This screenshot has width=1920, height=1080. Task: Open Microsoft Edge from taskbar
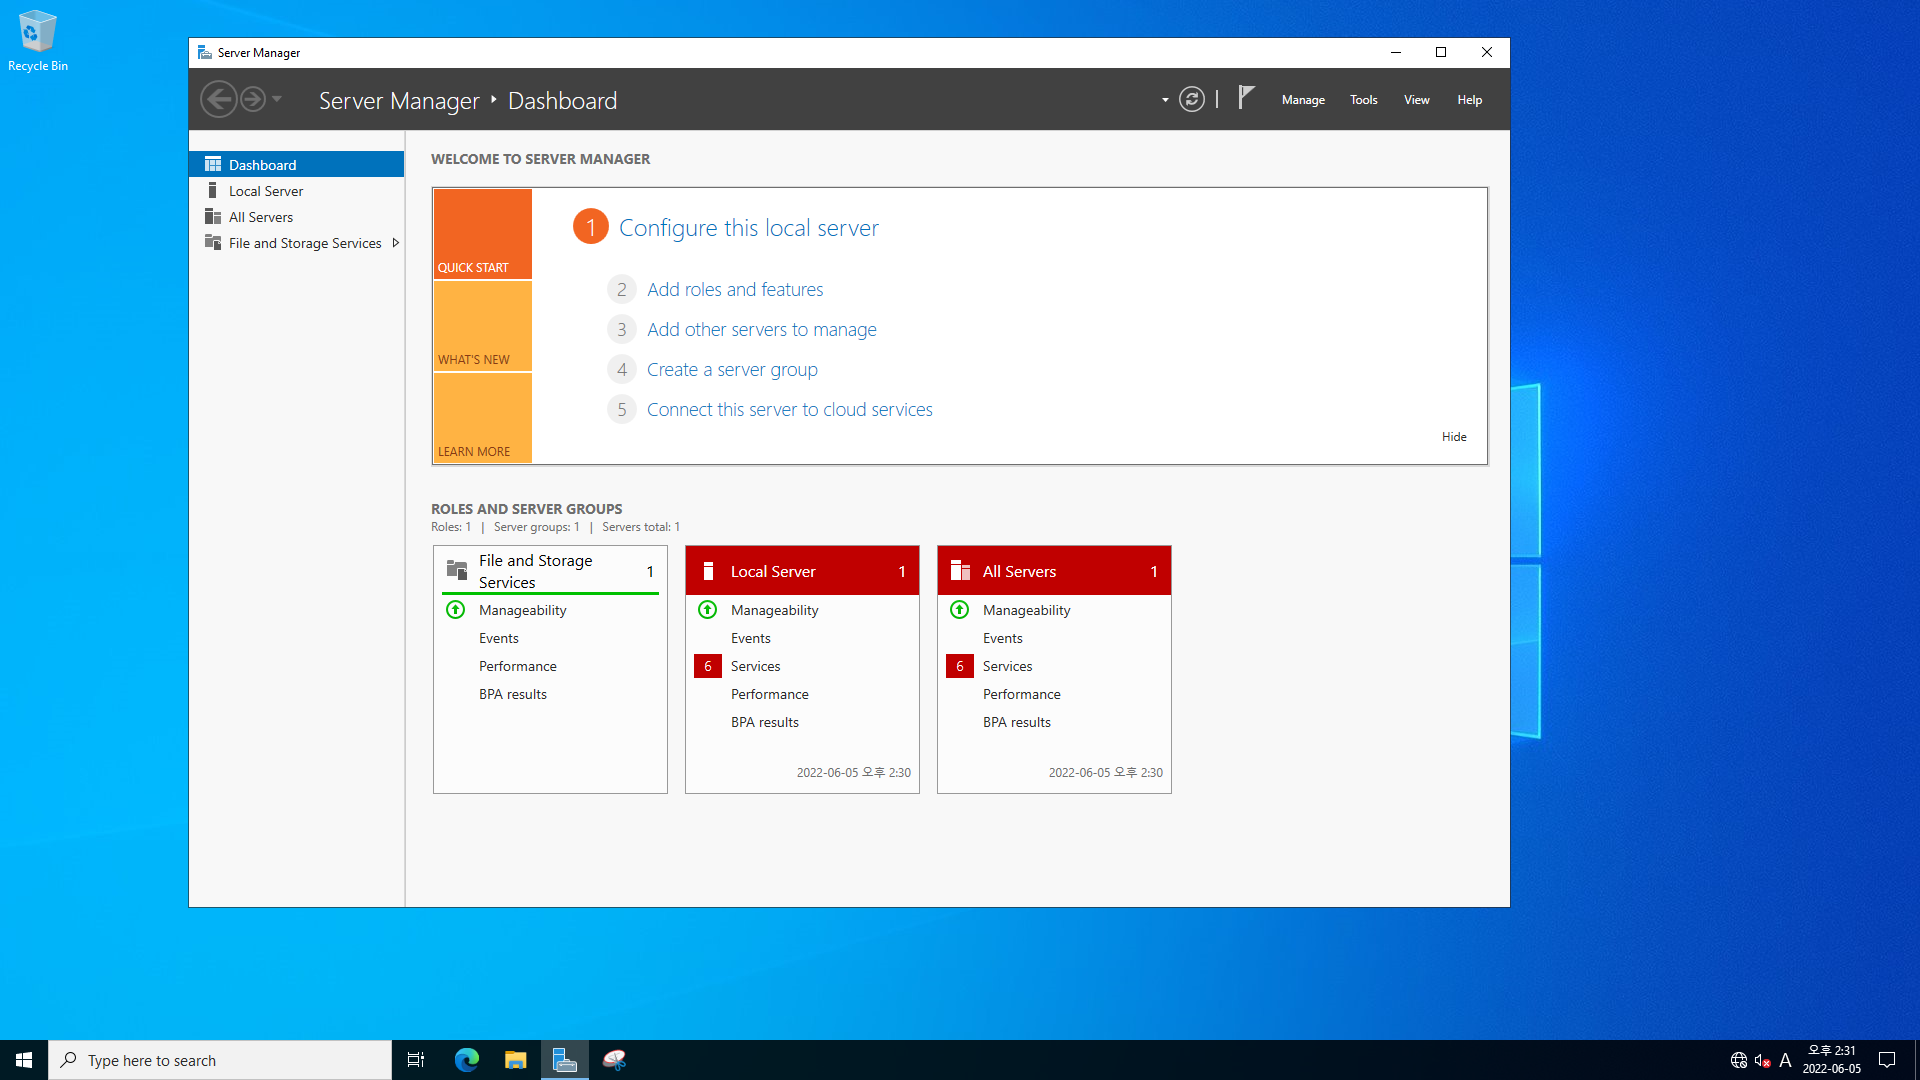point(467,1060)
